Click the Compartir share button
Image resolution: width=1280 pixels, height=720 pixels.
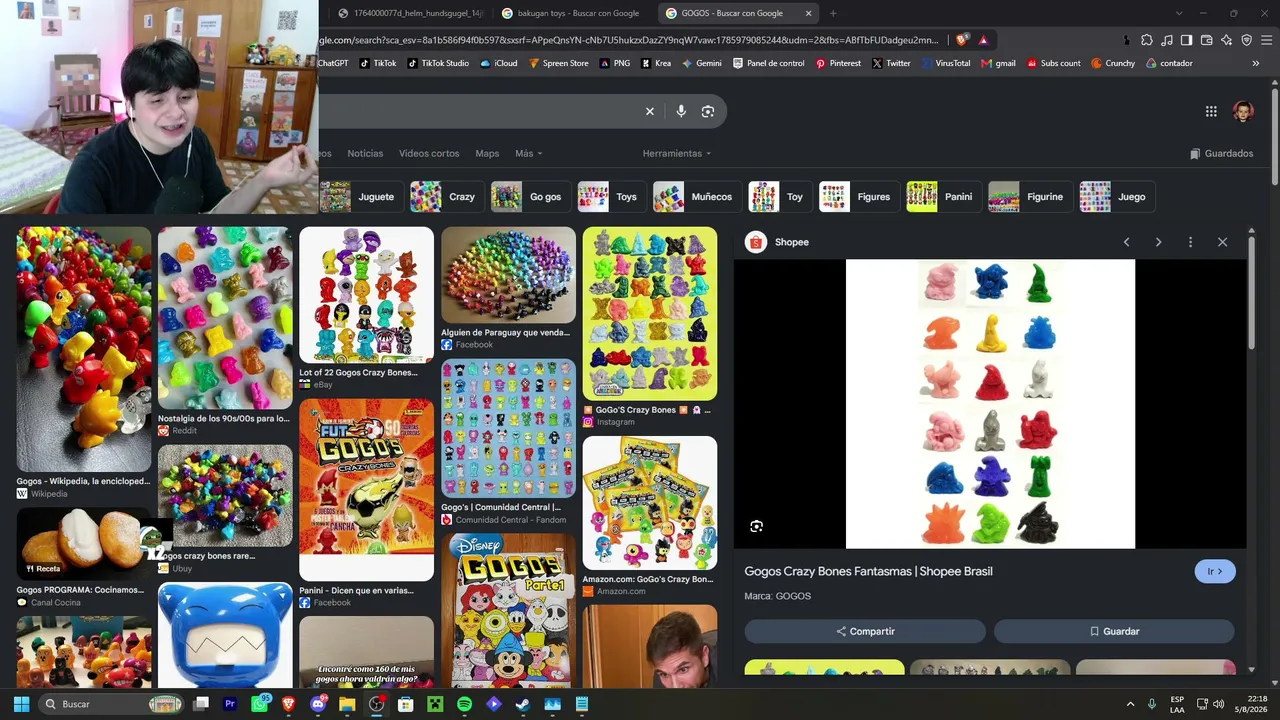(x=865, y=631)
